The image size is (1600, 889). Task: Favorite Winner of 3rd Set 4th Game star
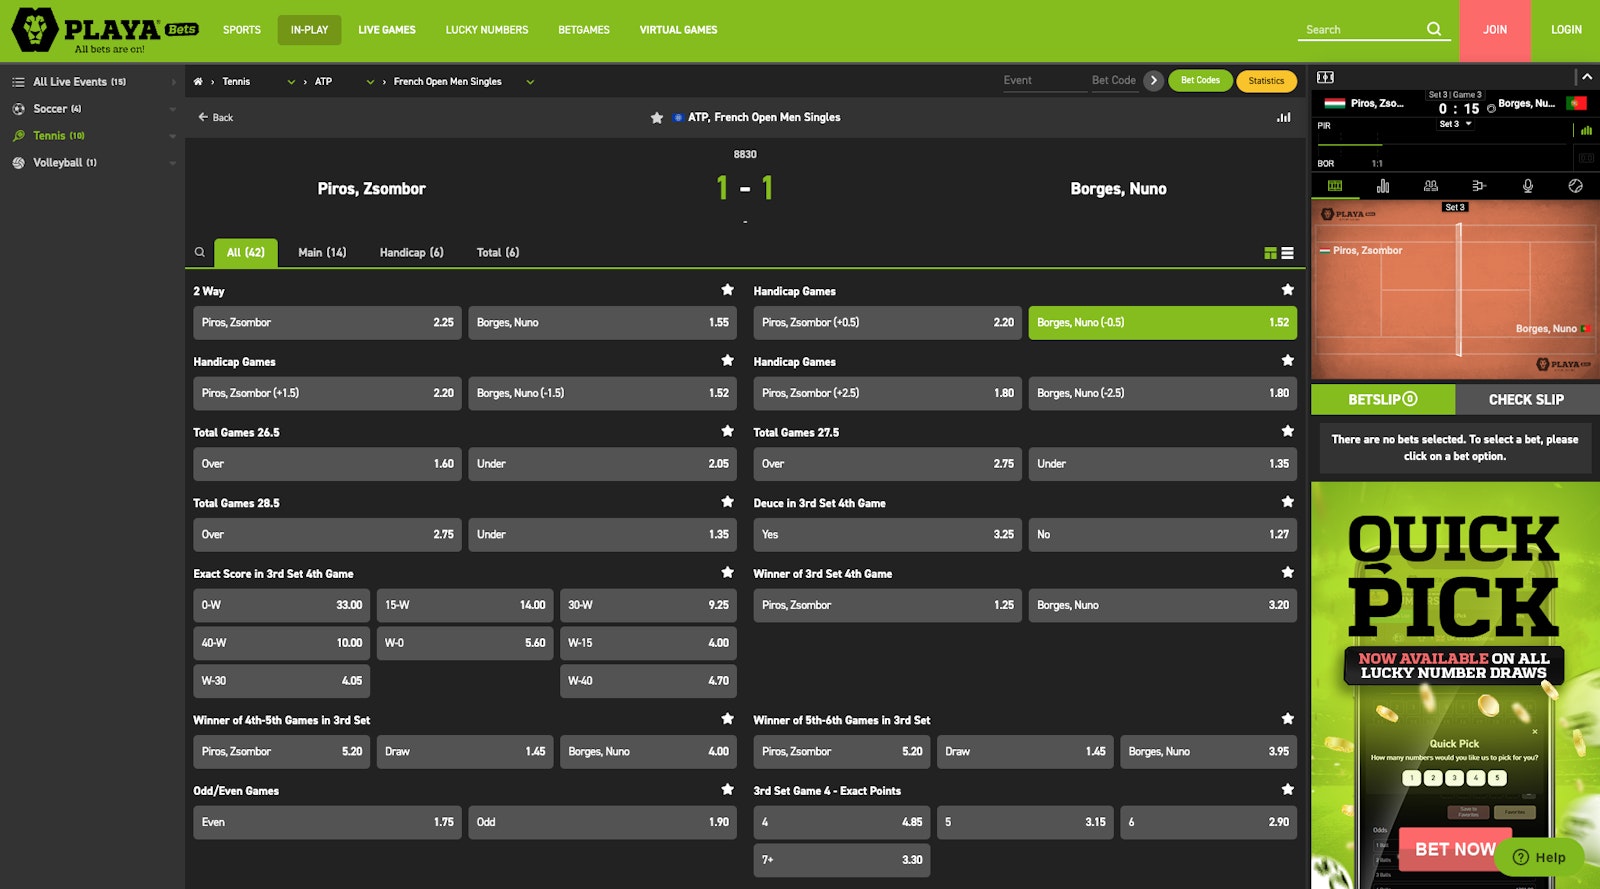coord(1288,573)
